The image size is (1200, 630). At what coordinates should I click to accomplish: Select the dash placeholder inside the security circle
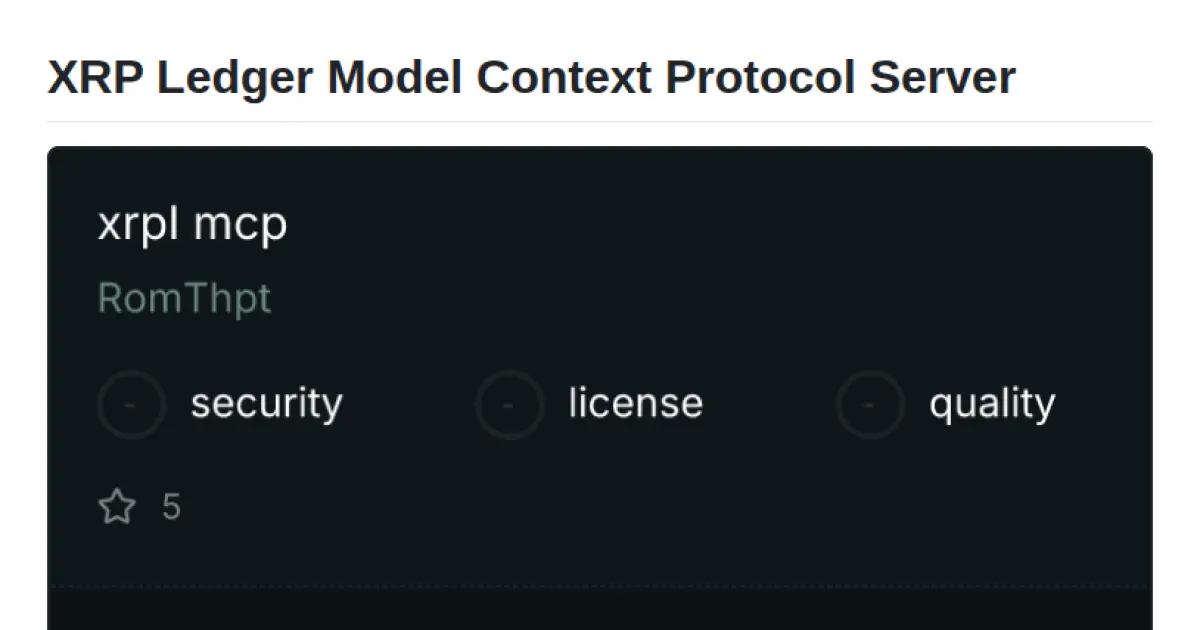click(x=132, y=404)
